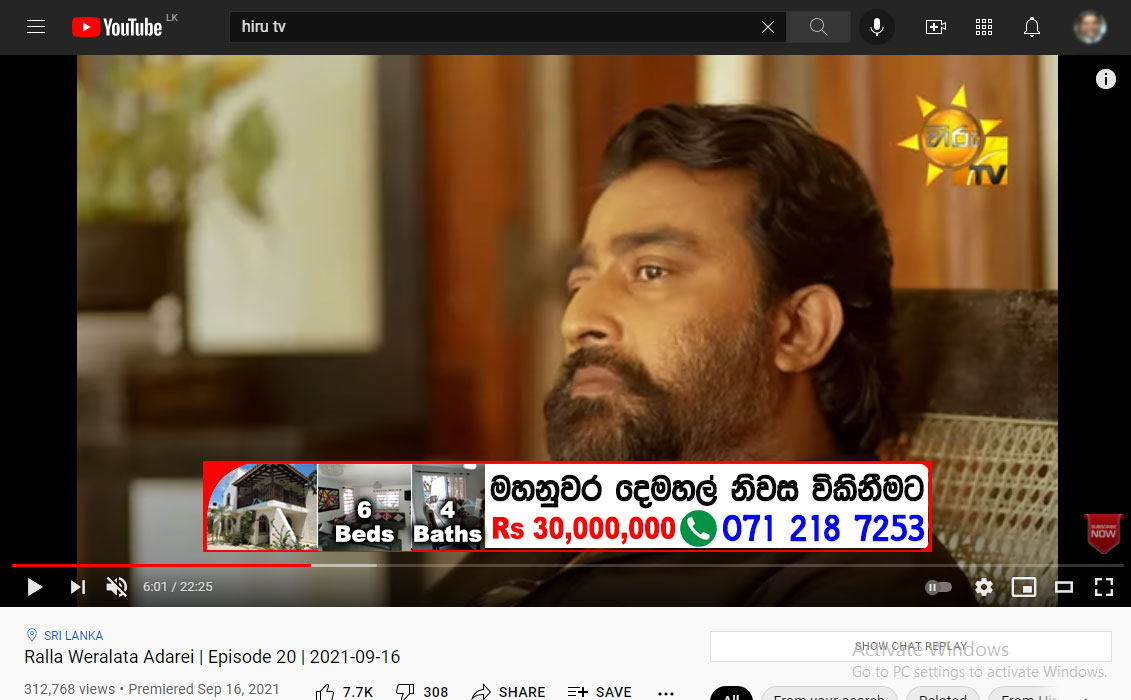Go to YouTube home via the logo
1131x700 pixels.
118,27
